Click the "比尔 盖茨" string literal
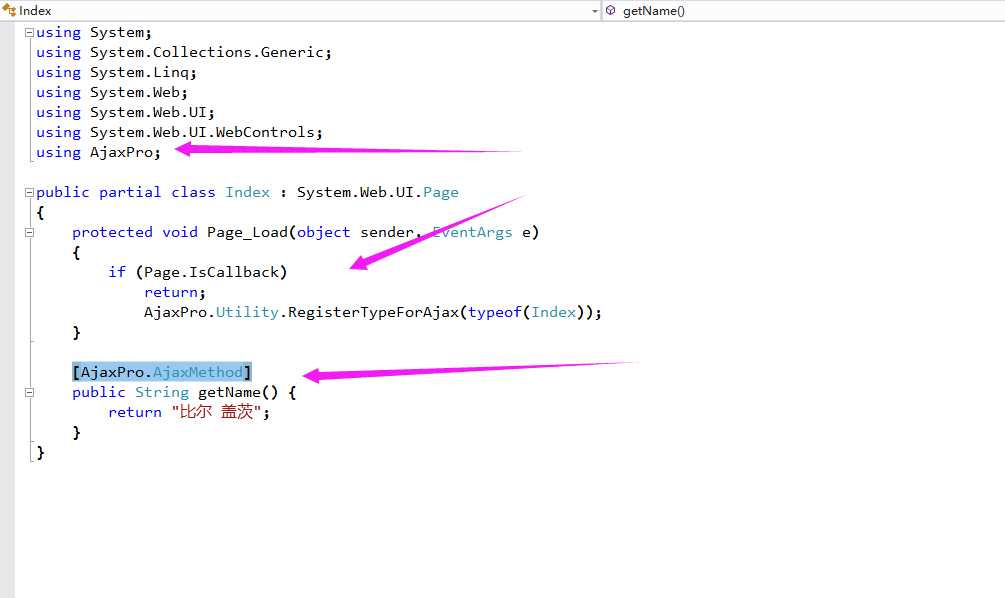The height and width of the screenshot is (598, 1005). (216, 412)
